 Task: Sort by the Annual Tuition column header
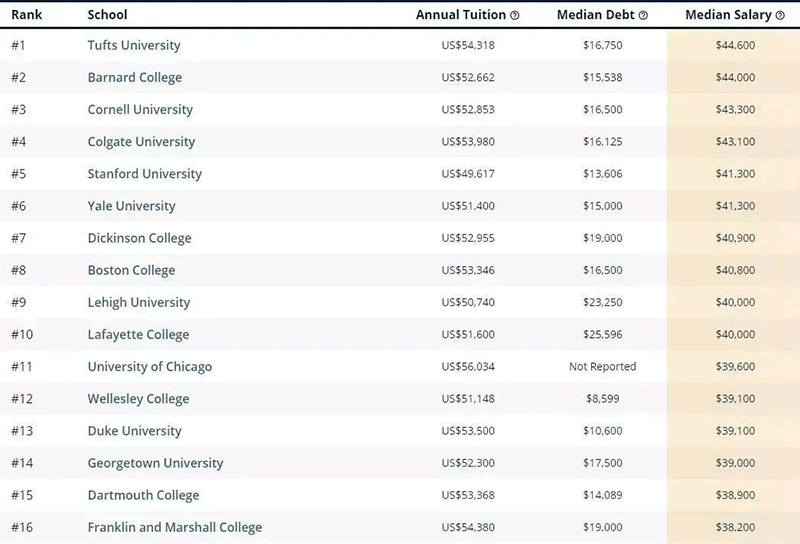click(461, 15)
